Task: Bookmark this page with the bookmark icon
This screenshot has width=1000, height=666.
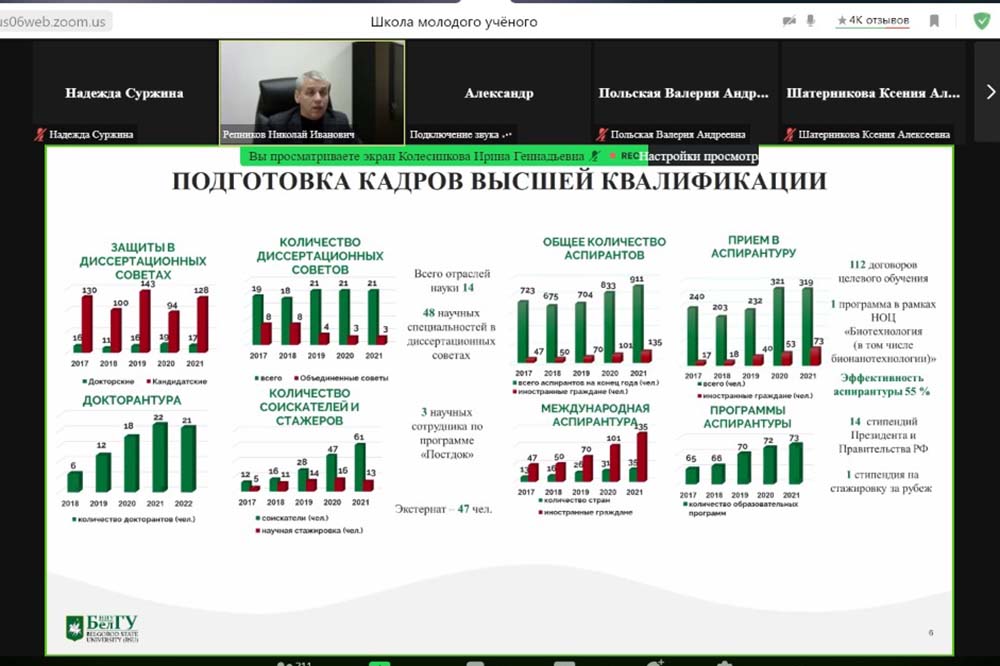Action: (934, 21)
